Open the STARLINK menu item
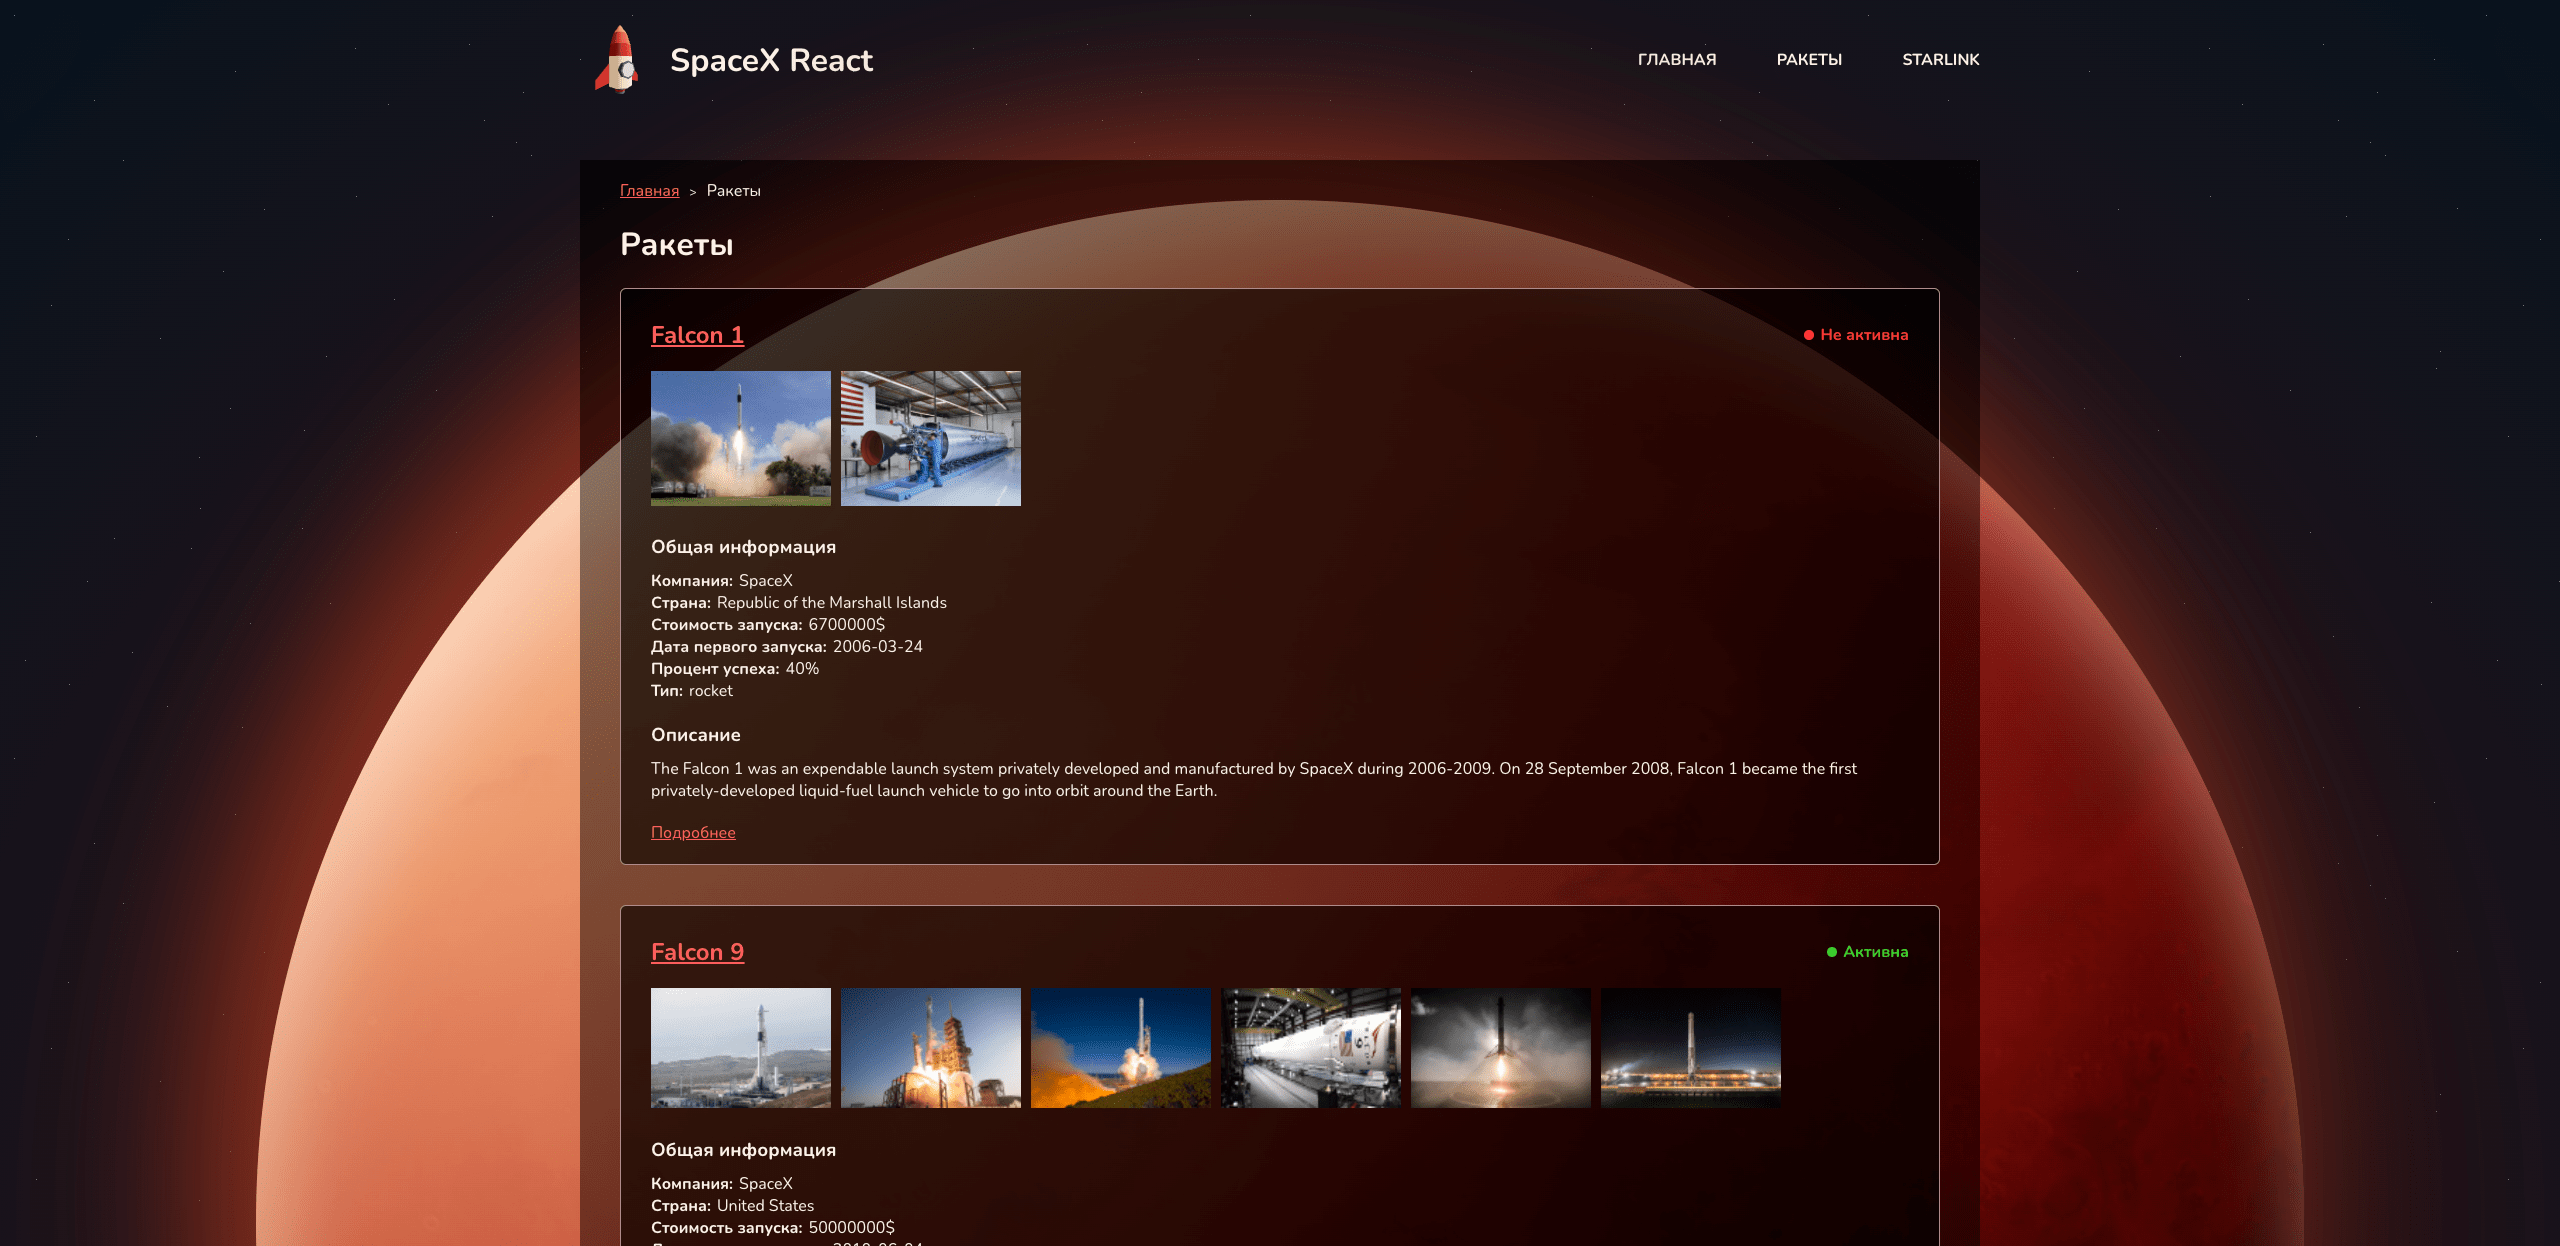 coord(1940,60)
